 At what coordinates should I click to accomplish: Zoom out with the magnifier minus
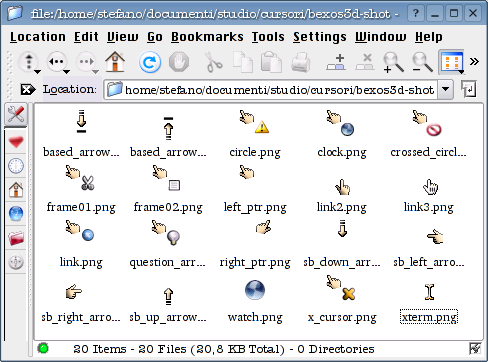click(422, 62)
